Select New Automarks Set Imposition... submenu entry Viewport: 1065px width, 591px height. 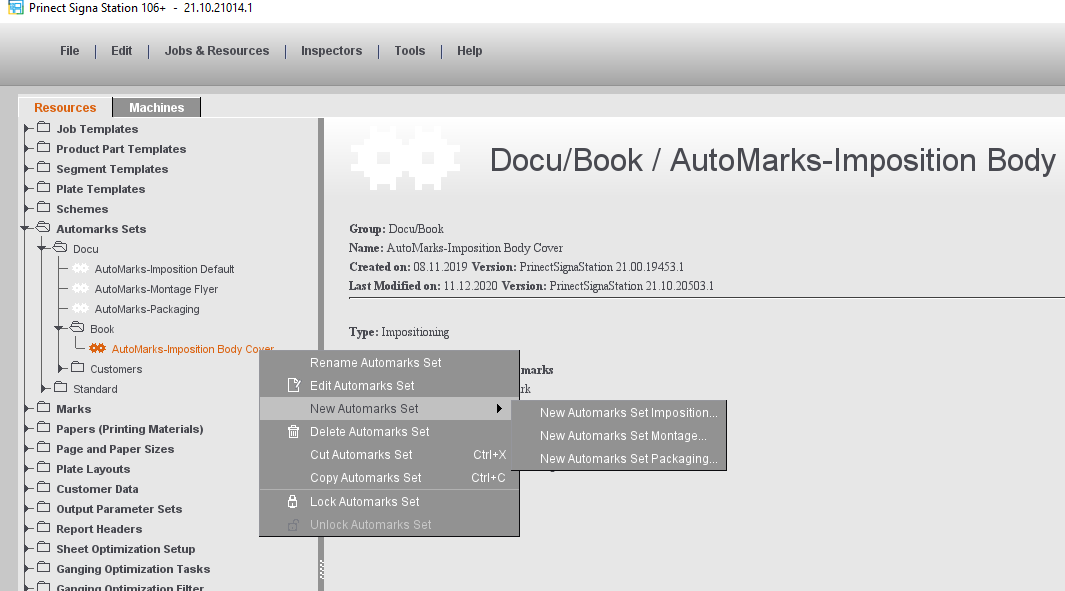(x=619, y=413)
